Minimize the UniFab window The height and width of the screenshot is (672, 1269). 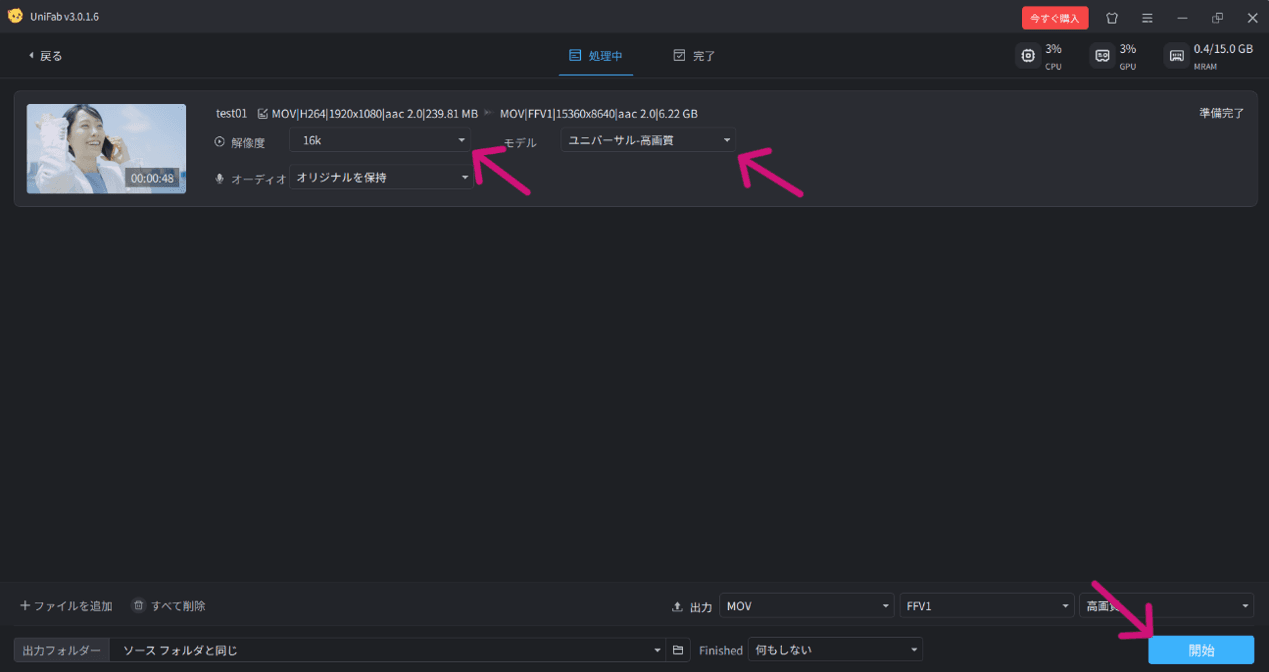[1183, 18]
